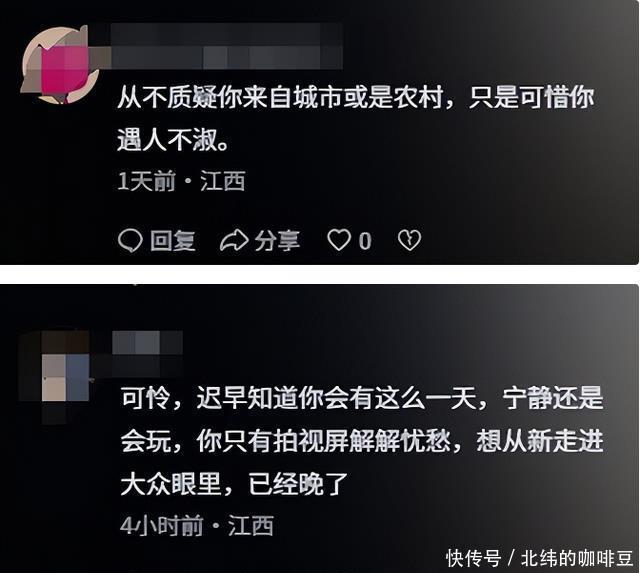This screenshot has width=640, height=573.
Task: Click the "4小时前" timestamp
Action: pos(162,526)
